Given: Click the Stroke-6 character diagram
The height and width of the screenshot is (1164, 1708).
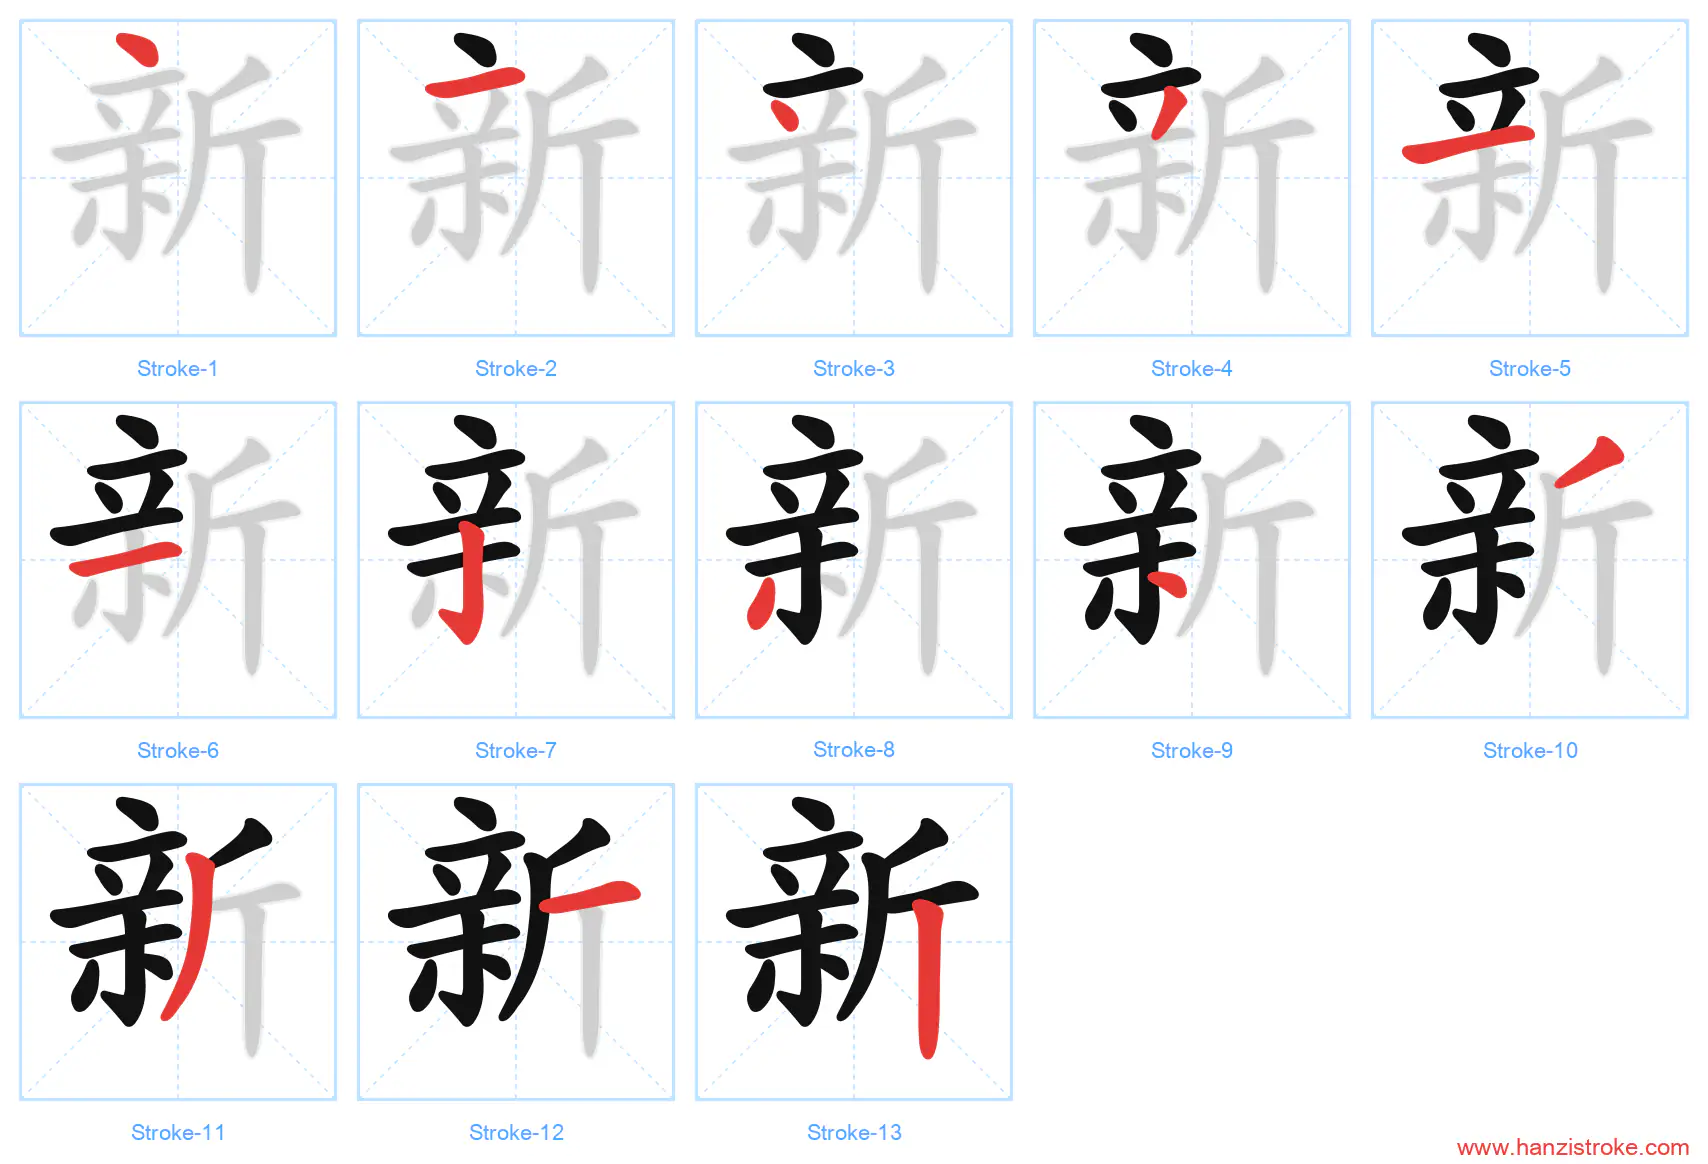Looking at the screenshot, I should click(178, 560).
